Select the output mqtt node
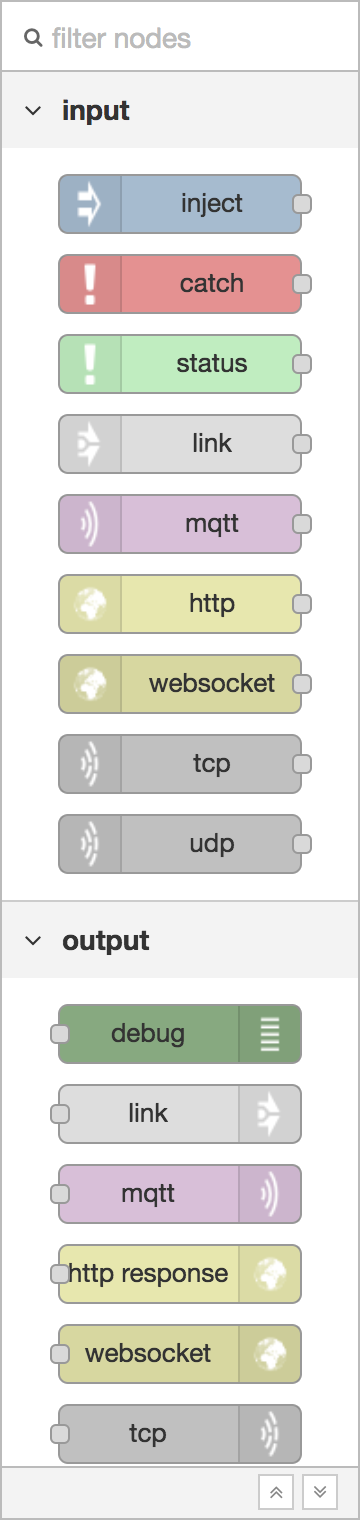 pos(180,1194)
